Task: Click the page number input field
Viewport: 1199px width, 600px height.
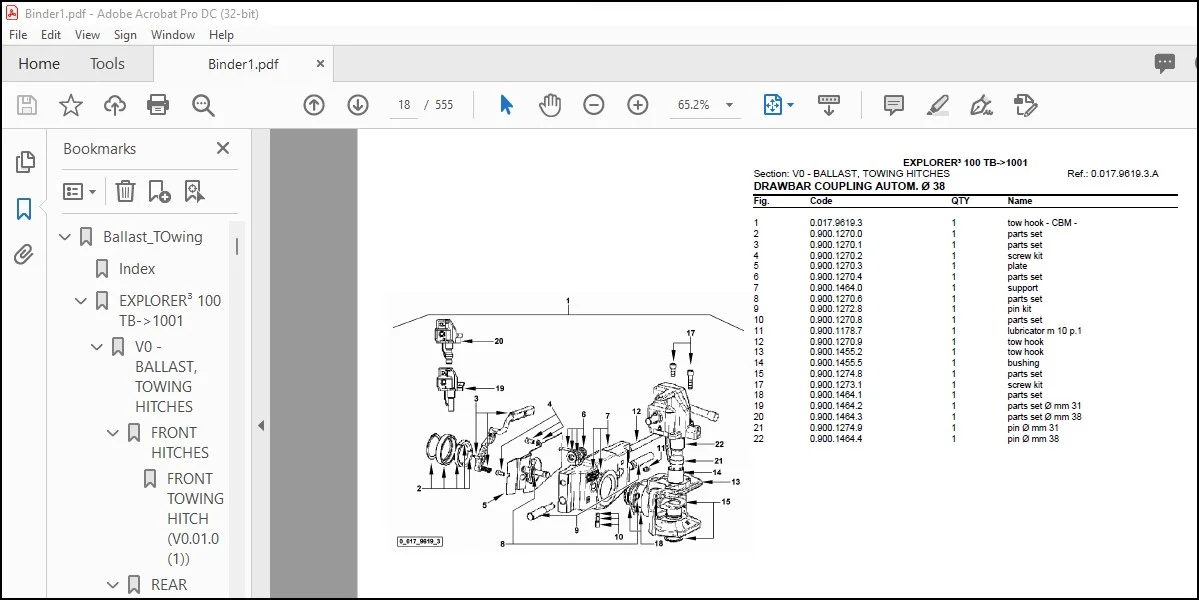Action: coord(404,105)
